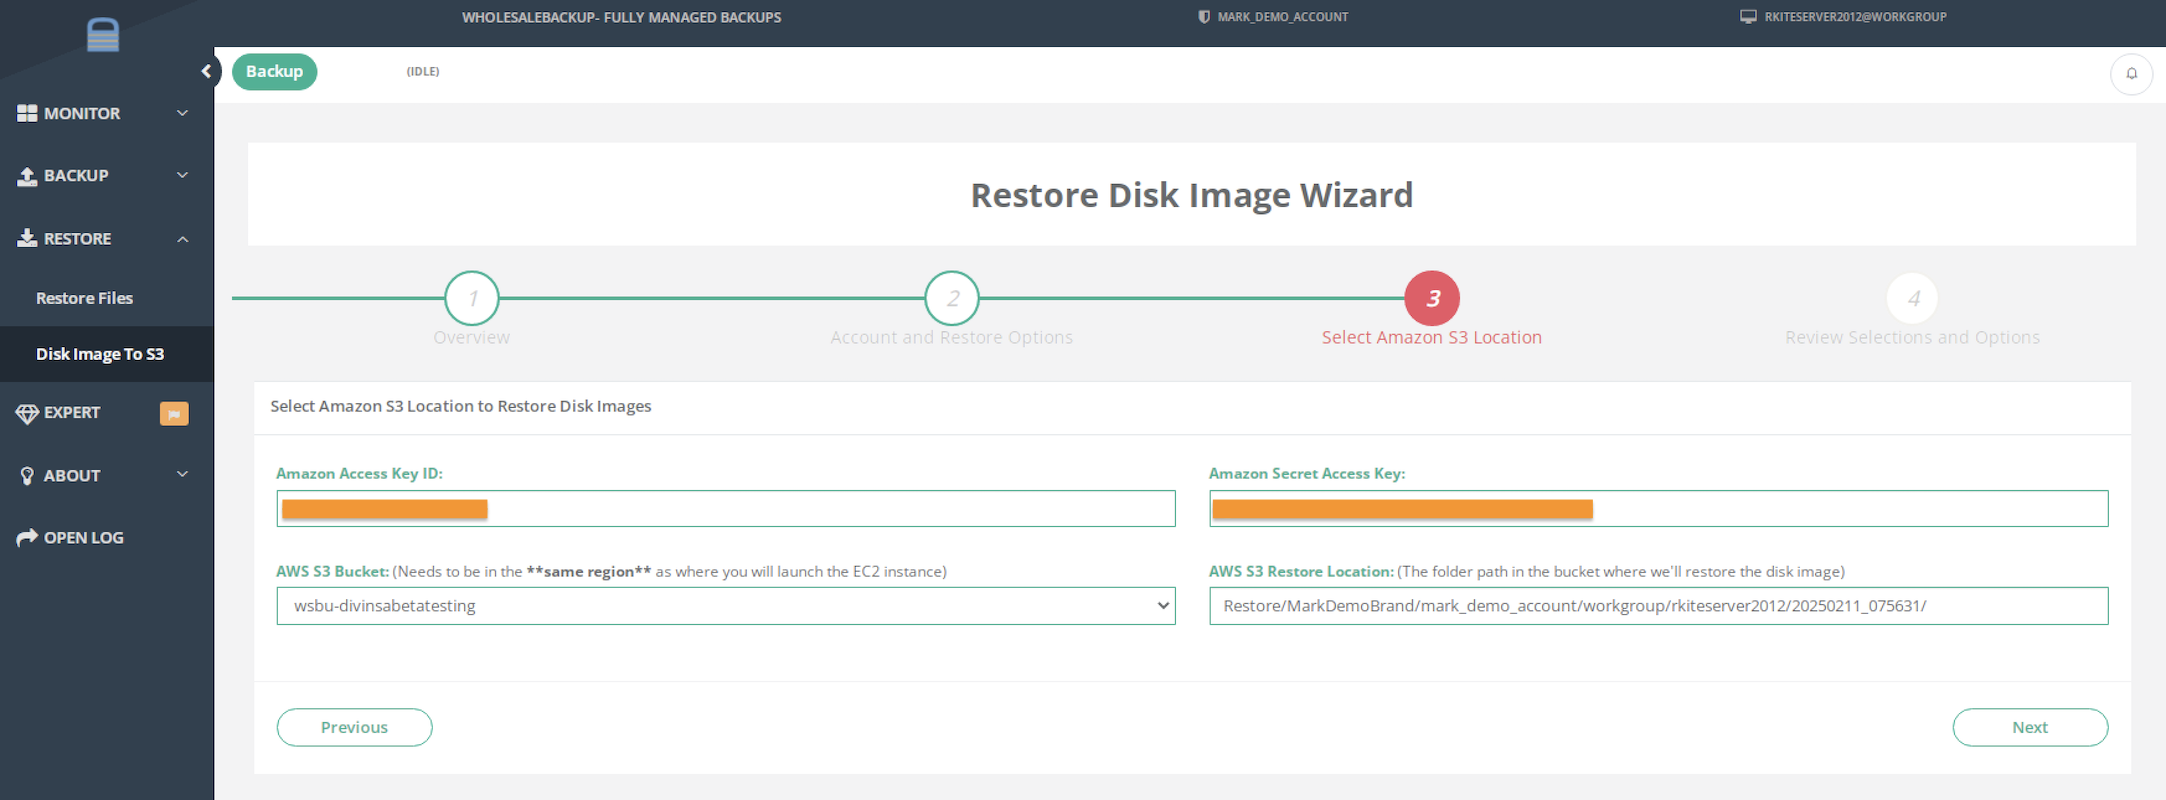The height and width of the screenshot is (800, 2166).
Task: Select wizard step 3 red circle
Action: (x=1432, y=298)
